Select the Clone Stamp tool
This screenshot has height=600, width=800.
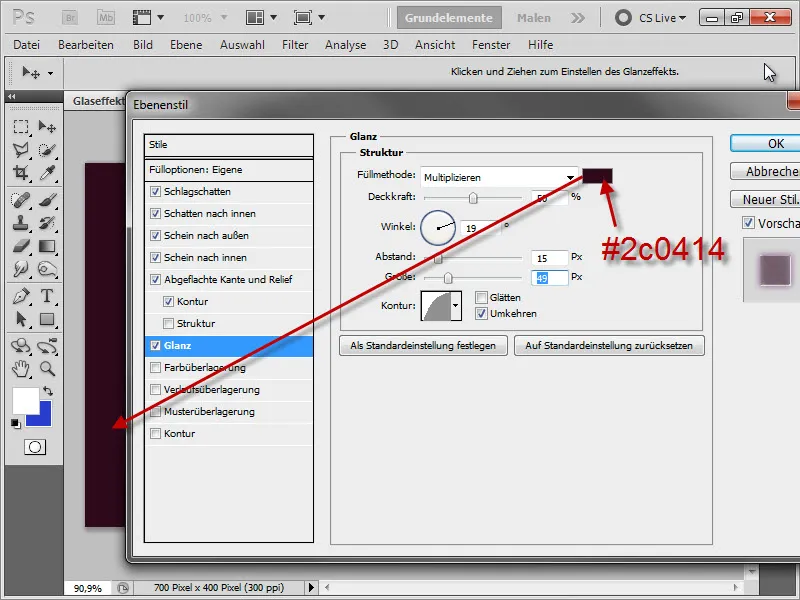[21, 223]
